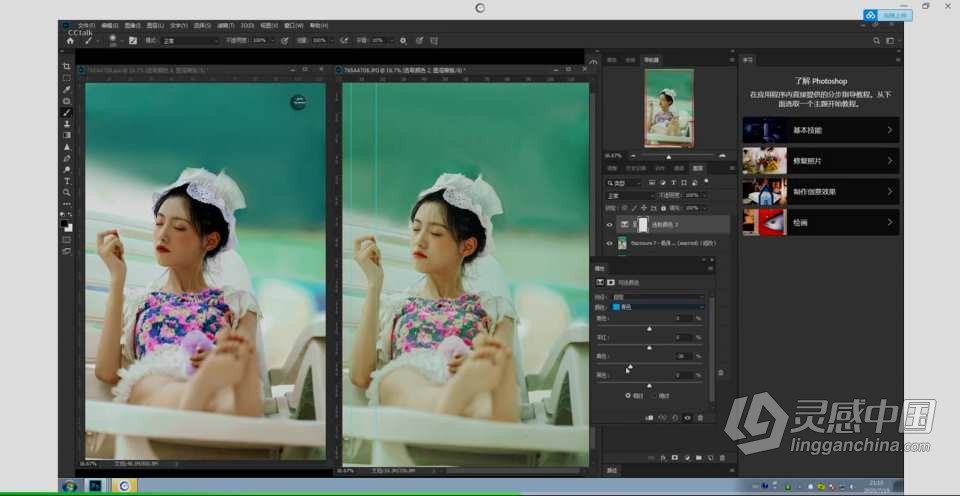Open the Window menu
Image resolution: width=960 pixels, height=496 pixels.
pos(294,26)
